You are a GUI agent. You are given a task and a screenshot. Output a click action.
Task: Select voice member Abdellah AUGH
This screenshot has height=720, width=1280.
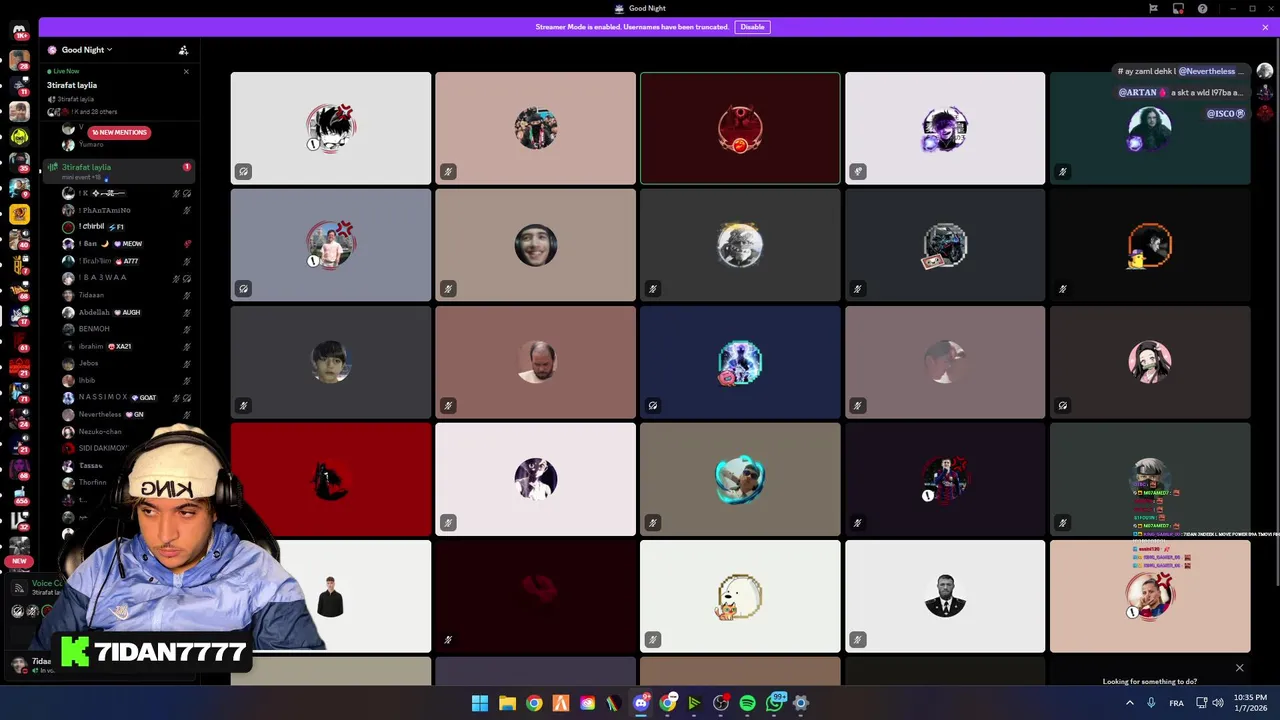[126, 312]
